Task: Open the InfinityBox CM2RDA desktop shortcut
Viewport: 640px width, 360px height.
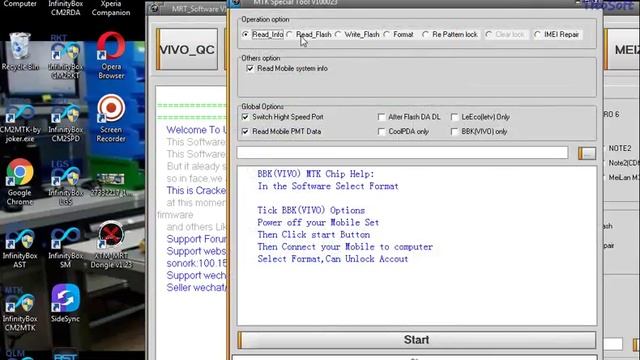Action: tap(65, 8)
